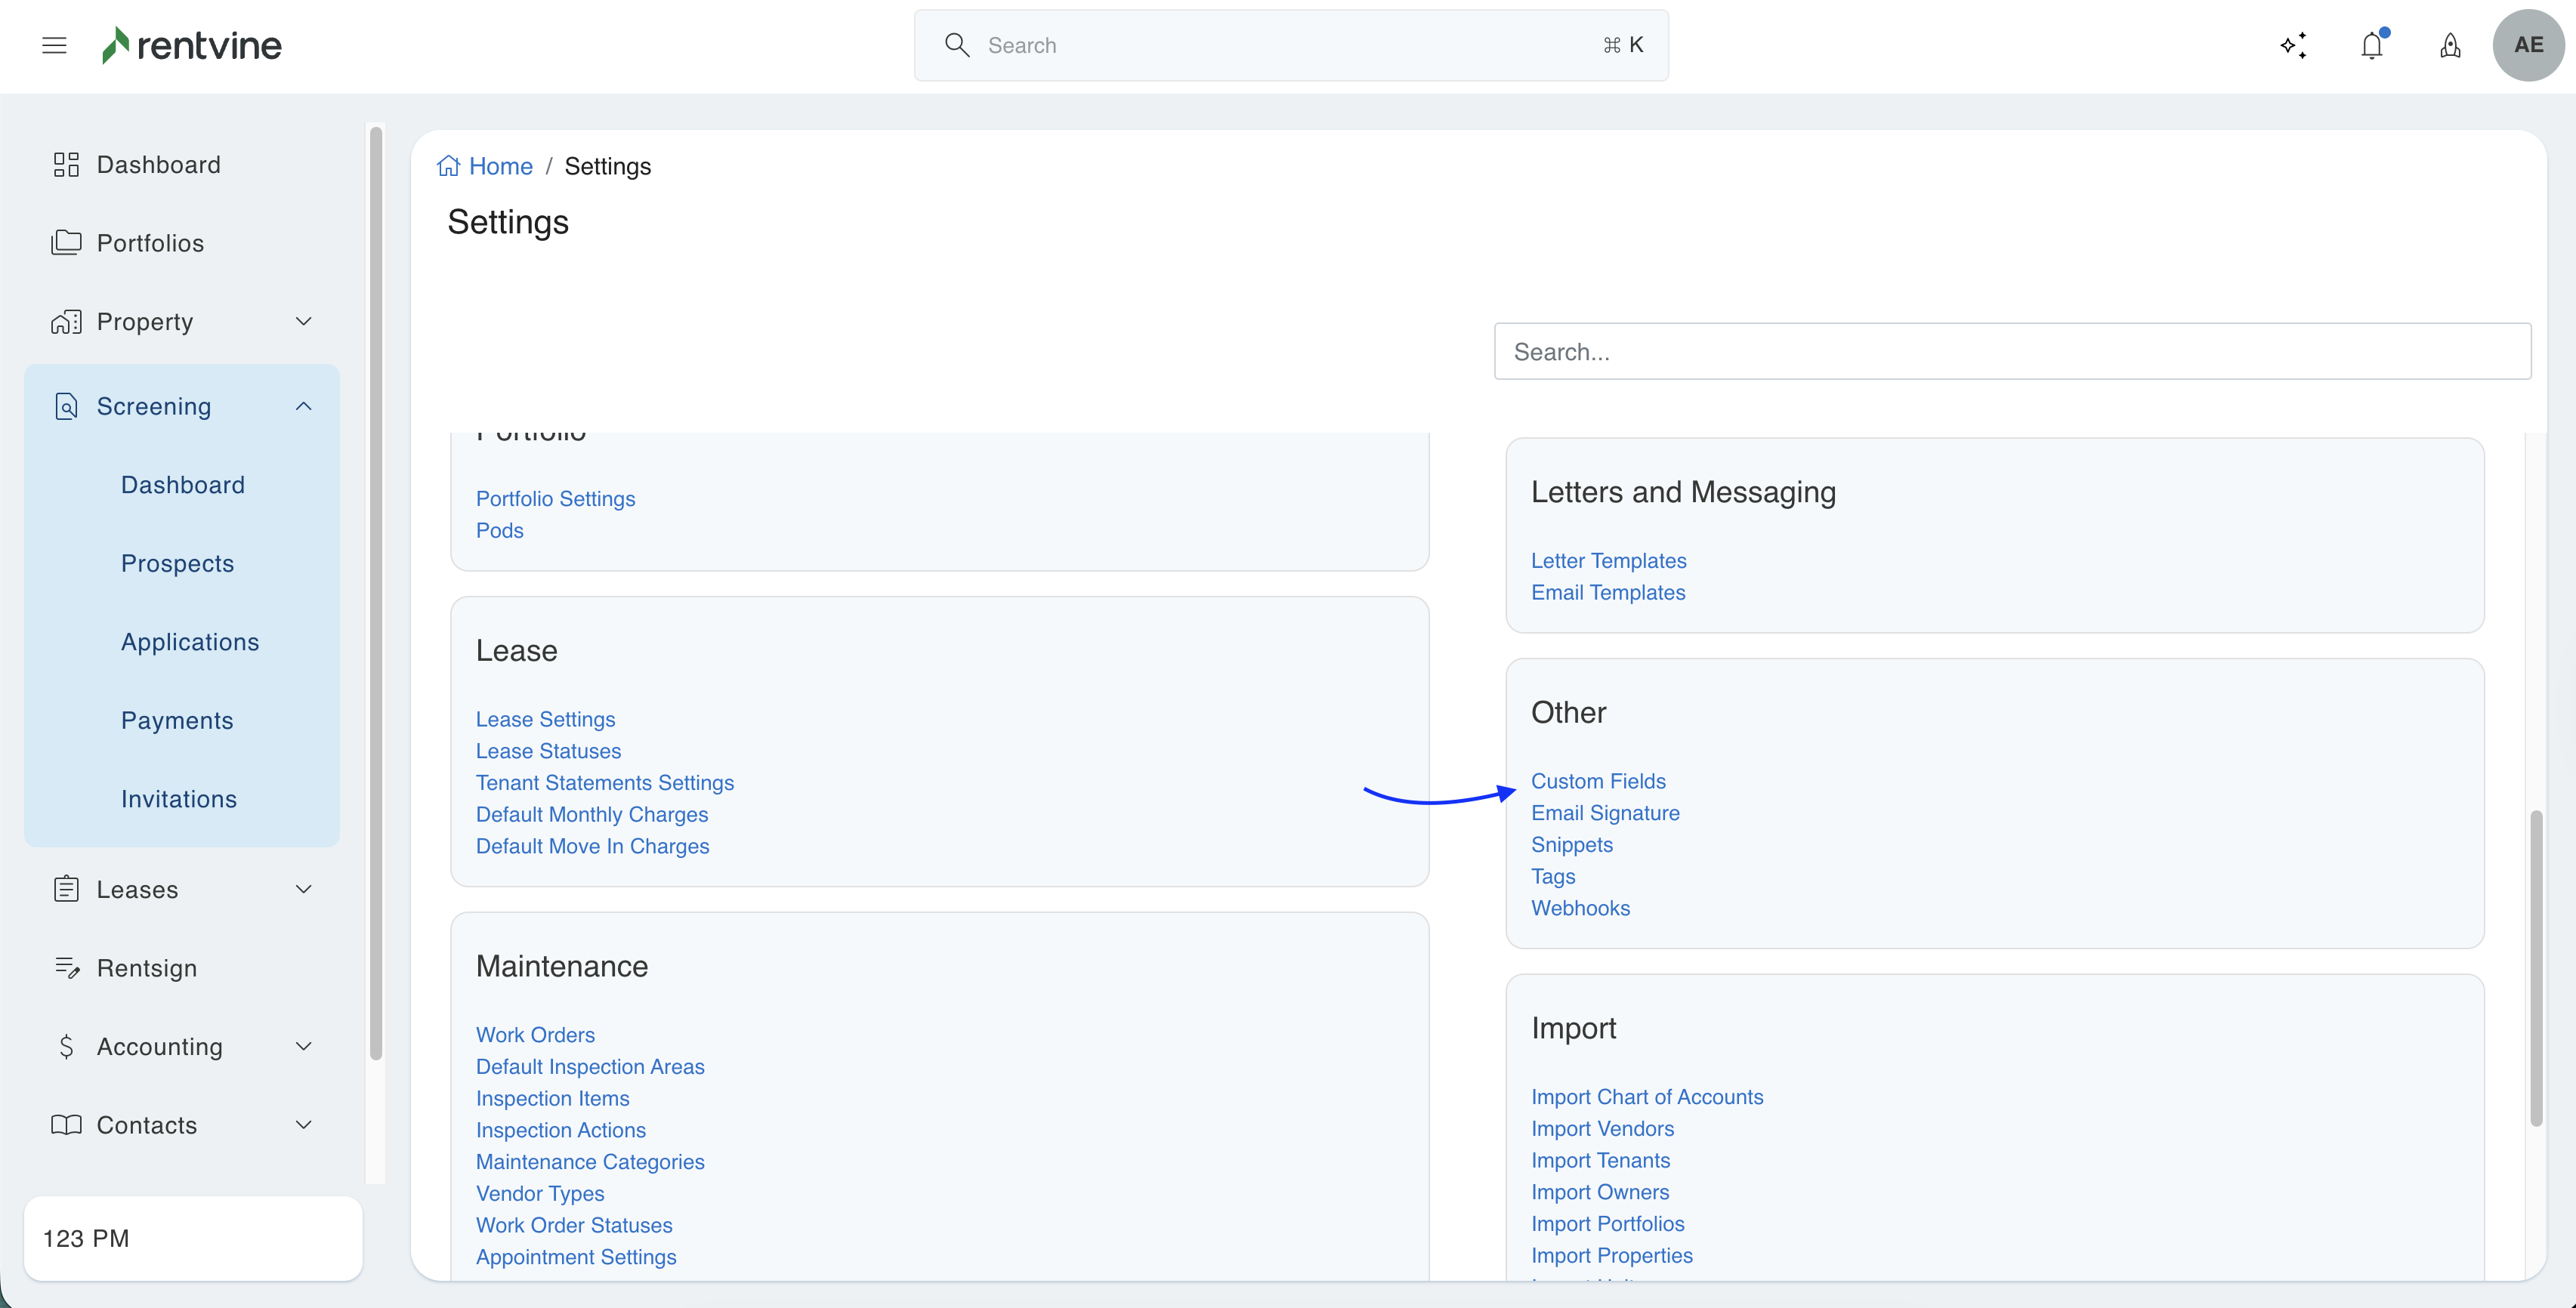Click the Rentvine logo
The height and width of the screenshot is (1308, 2576).
(192, 45)
